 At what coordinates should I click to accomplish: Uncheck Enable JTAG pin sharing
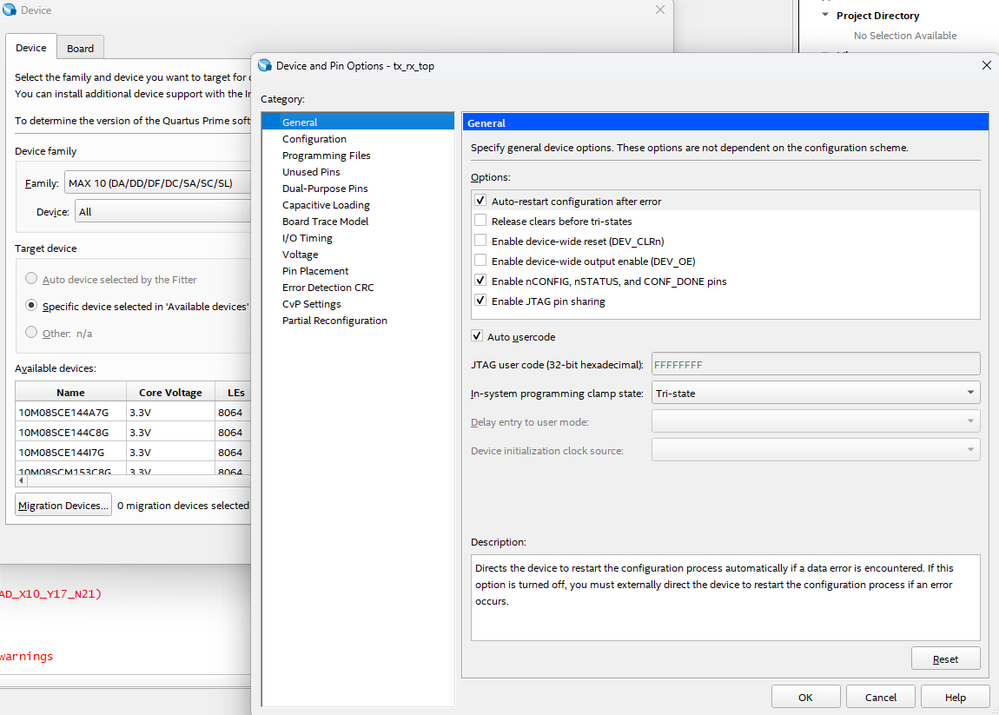(481, 301)
